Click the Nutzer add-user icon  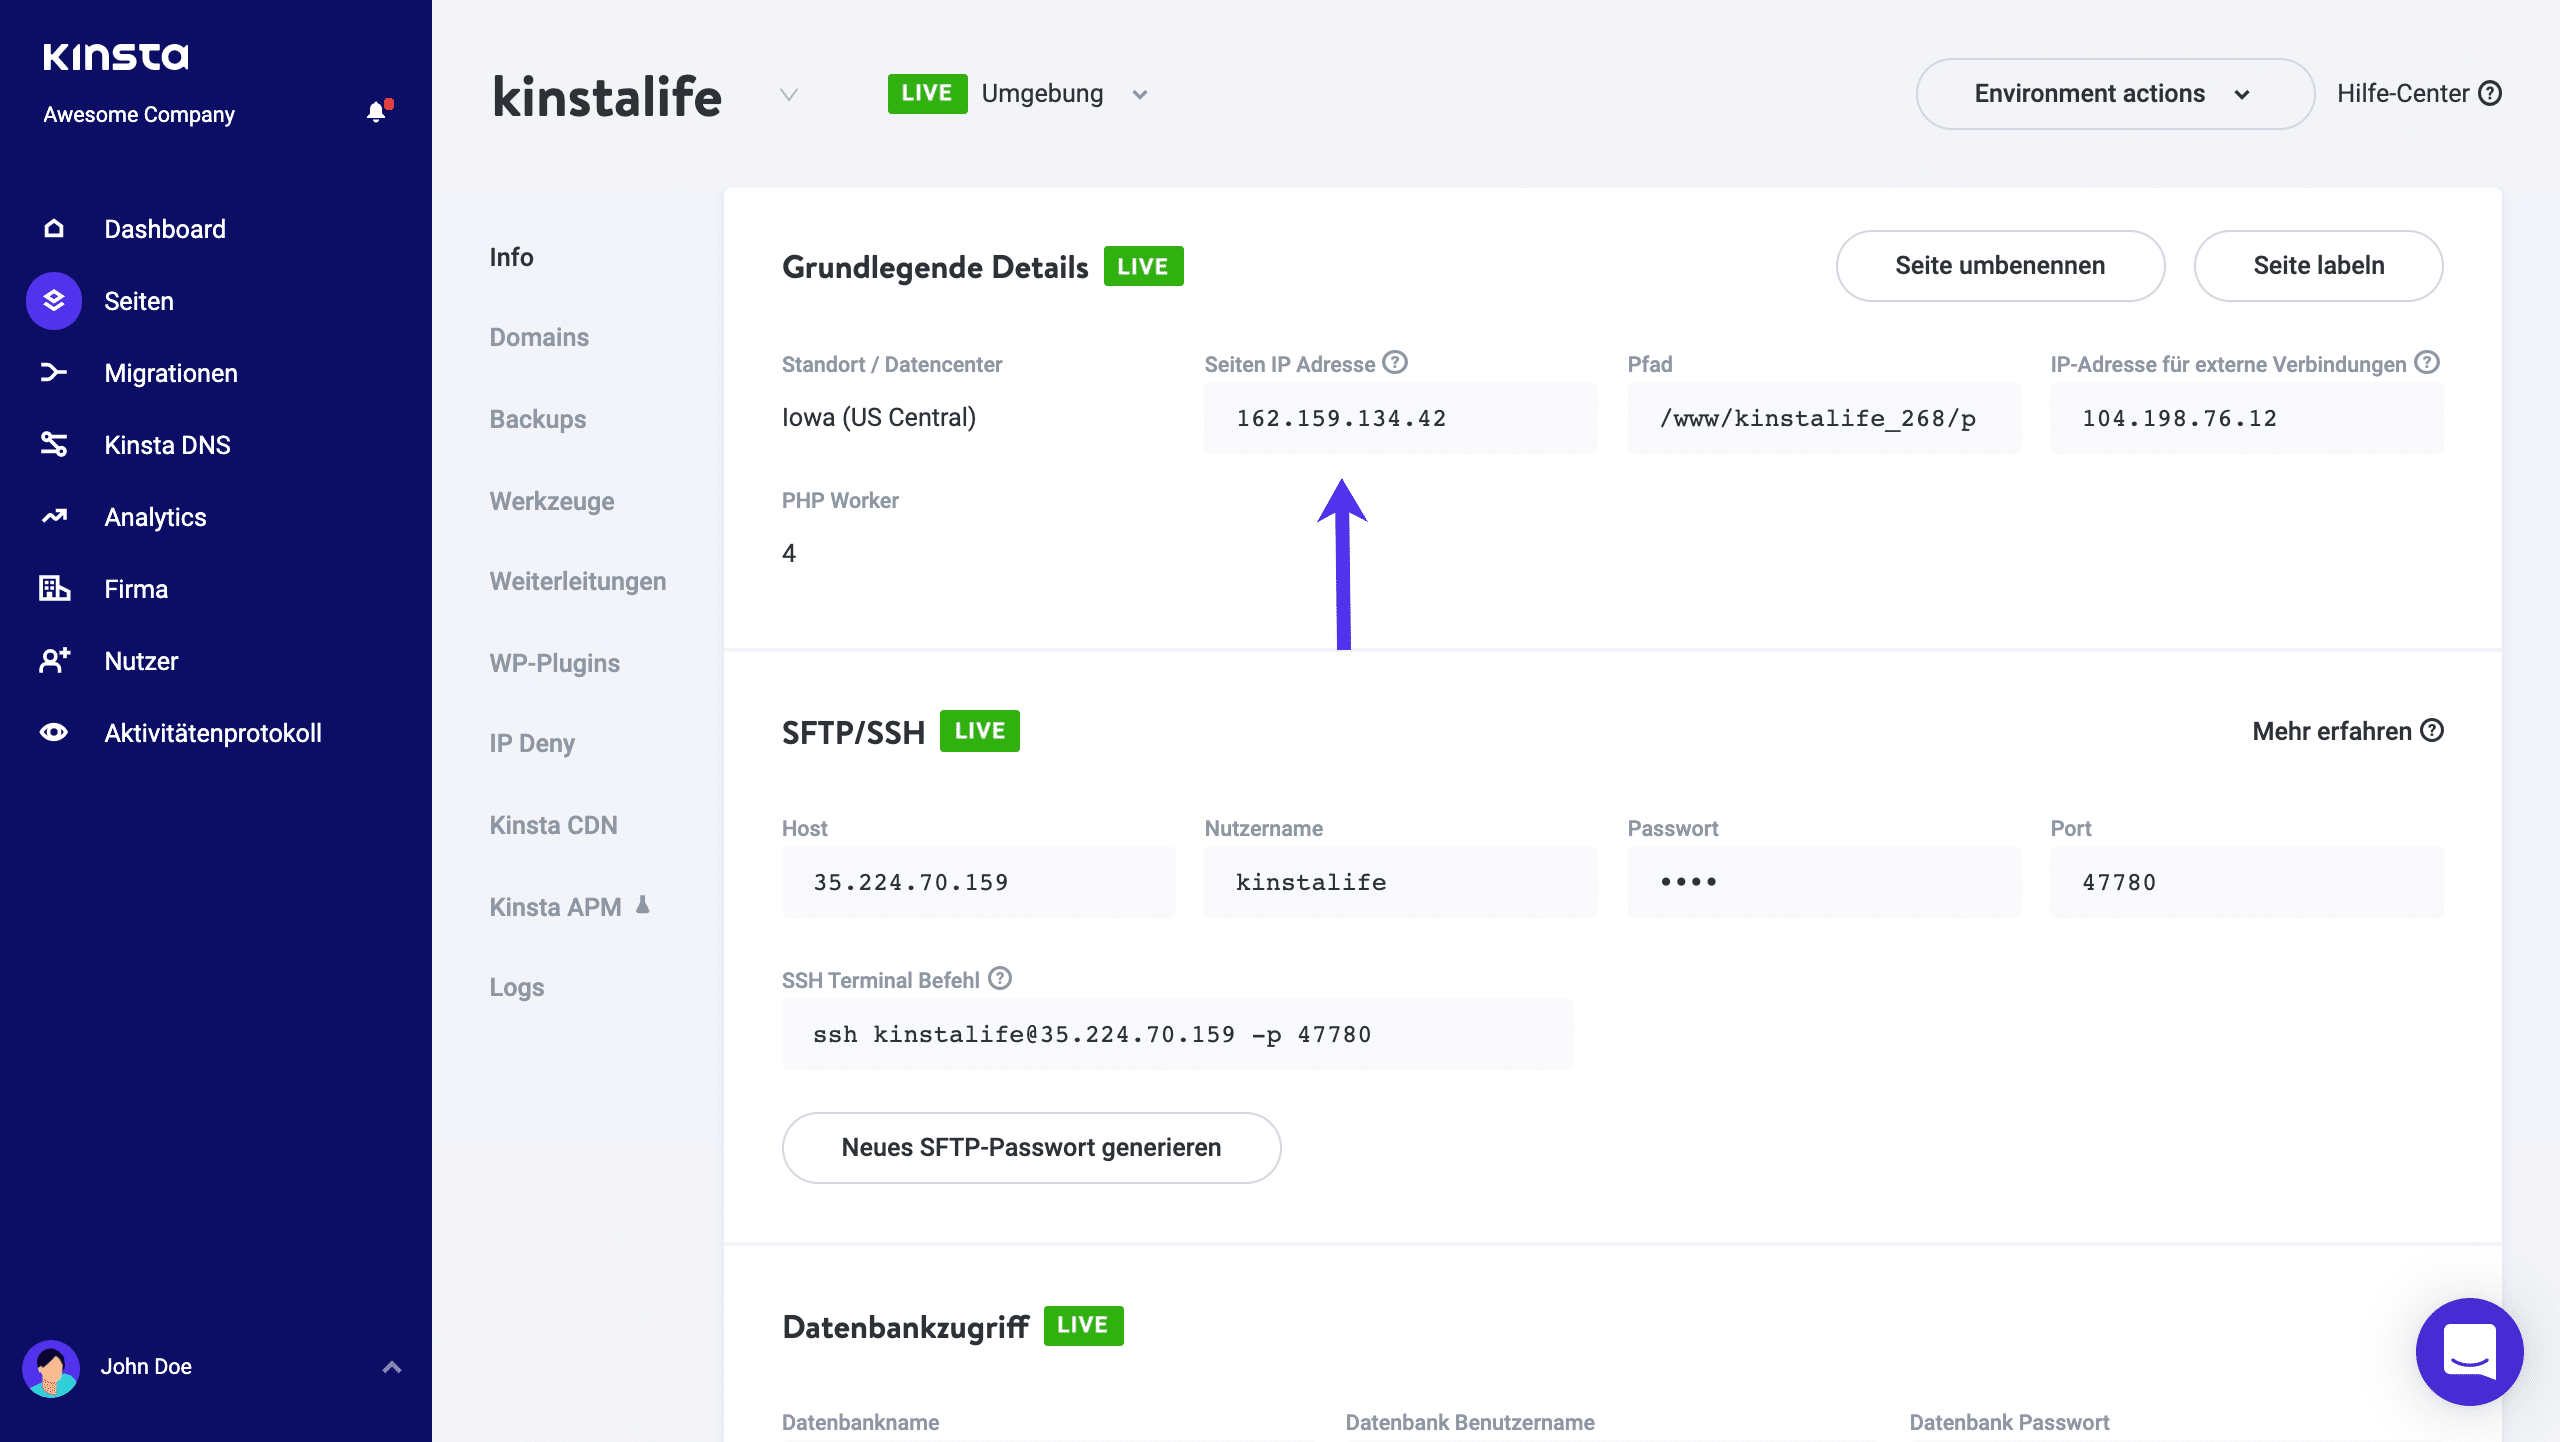click(x=54, y=661)
